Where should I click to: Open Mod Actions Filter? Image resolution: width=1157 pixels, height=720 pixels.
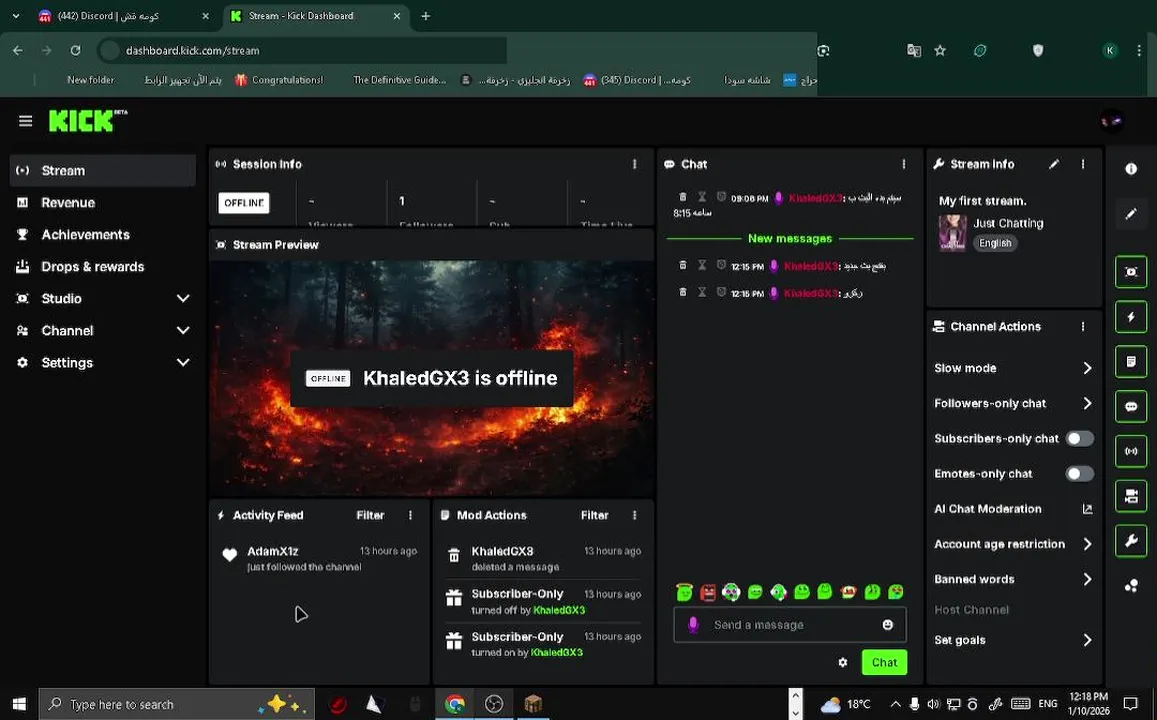pyautogui.click(x=594, y=516)
